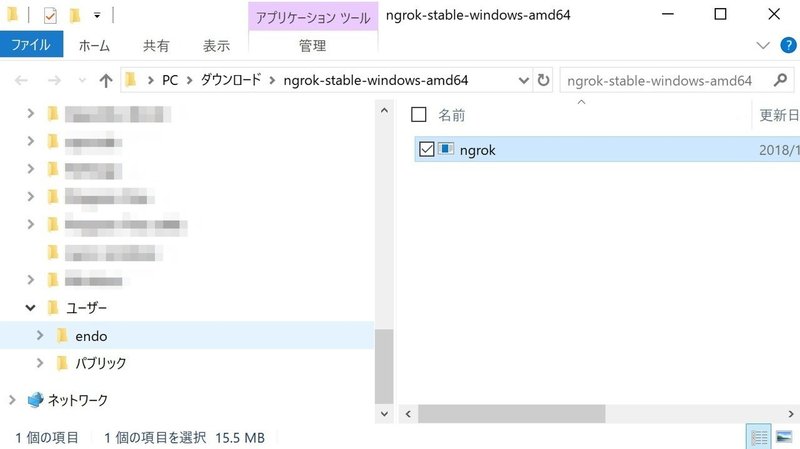Image resolution: width=800 pixels, height=449 pixels.
Task: Open the ファイル menu tab
Action: (x=31, y=44)
